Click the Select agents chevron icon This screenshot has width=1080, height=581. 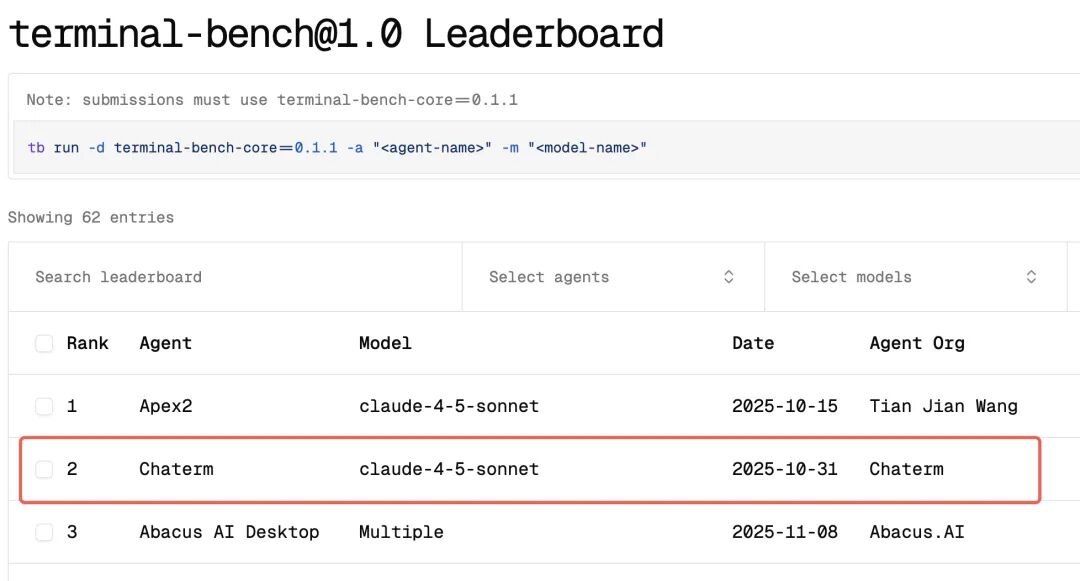click(729, 277)
